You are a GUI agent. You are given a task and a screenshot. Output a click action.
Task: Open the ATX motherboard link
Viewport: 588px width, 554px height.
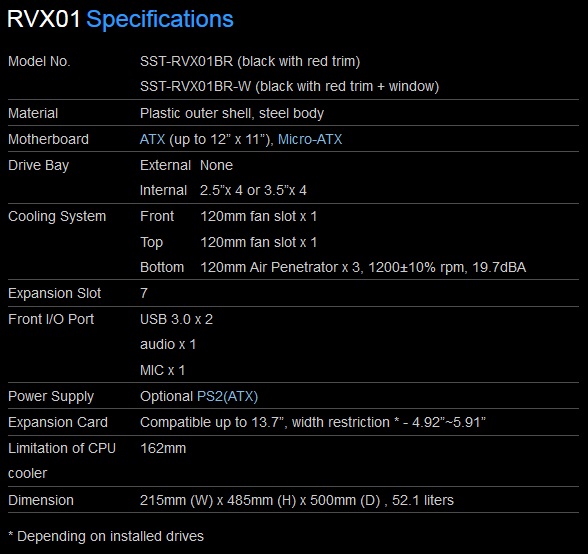pyautogui.click(x=152, y=139)
